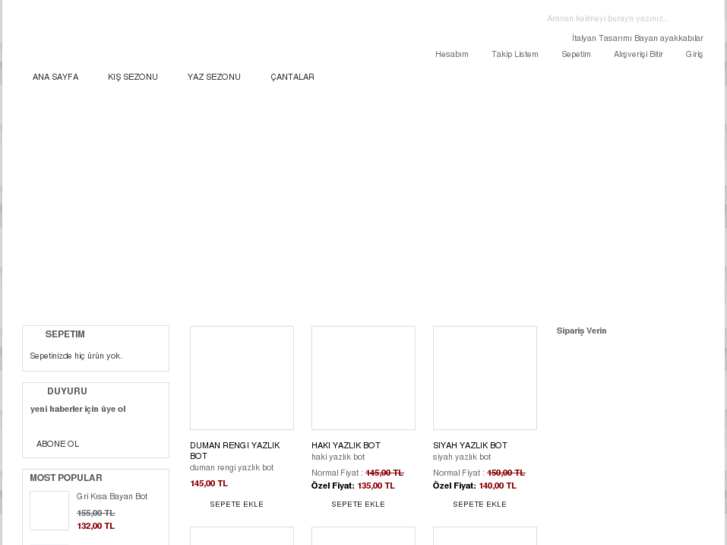Click the Sipariş Verin link
The height and width of the screenshot is (545, 727).
[x=581, y=331]
